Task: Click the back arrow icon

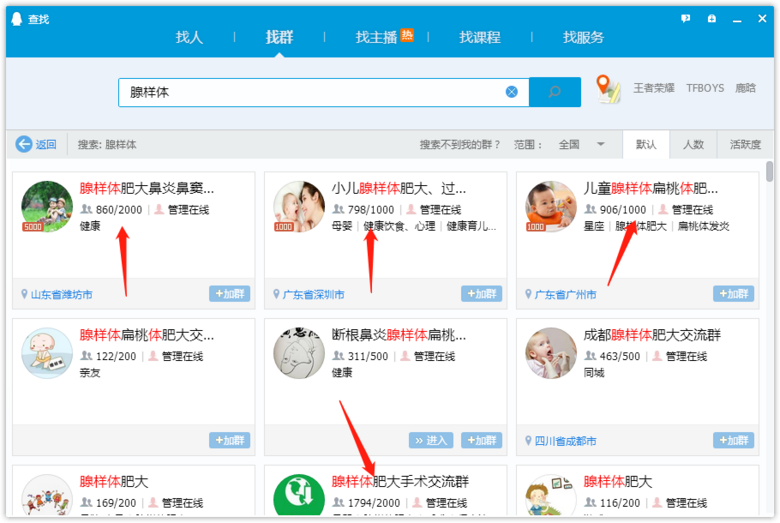Action: pyautogui.click(x=23, y=144)
